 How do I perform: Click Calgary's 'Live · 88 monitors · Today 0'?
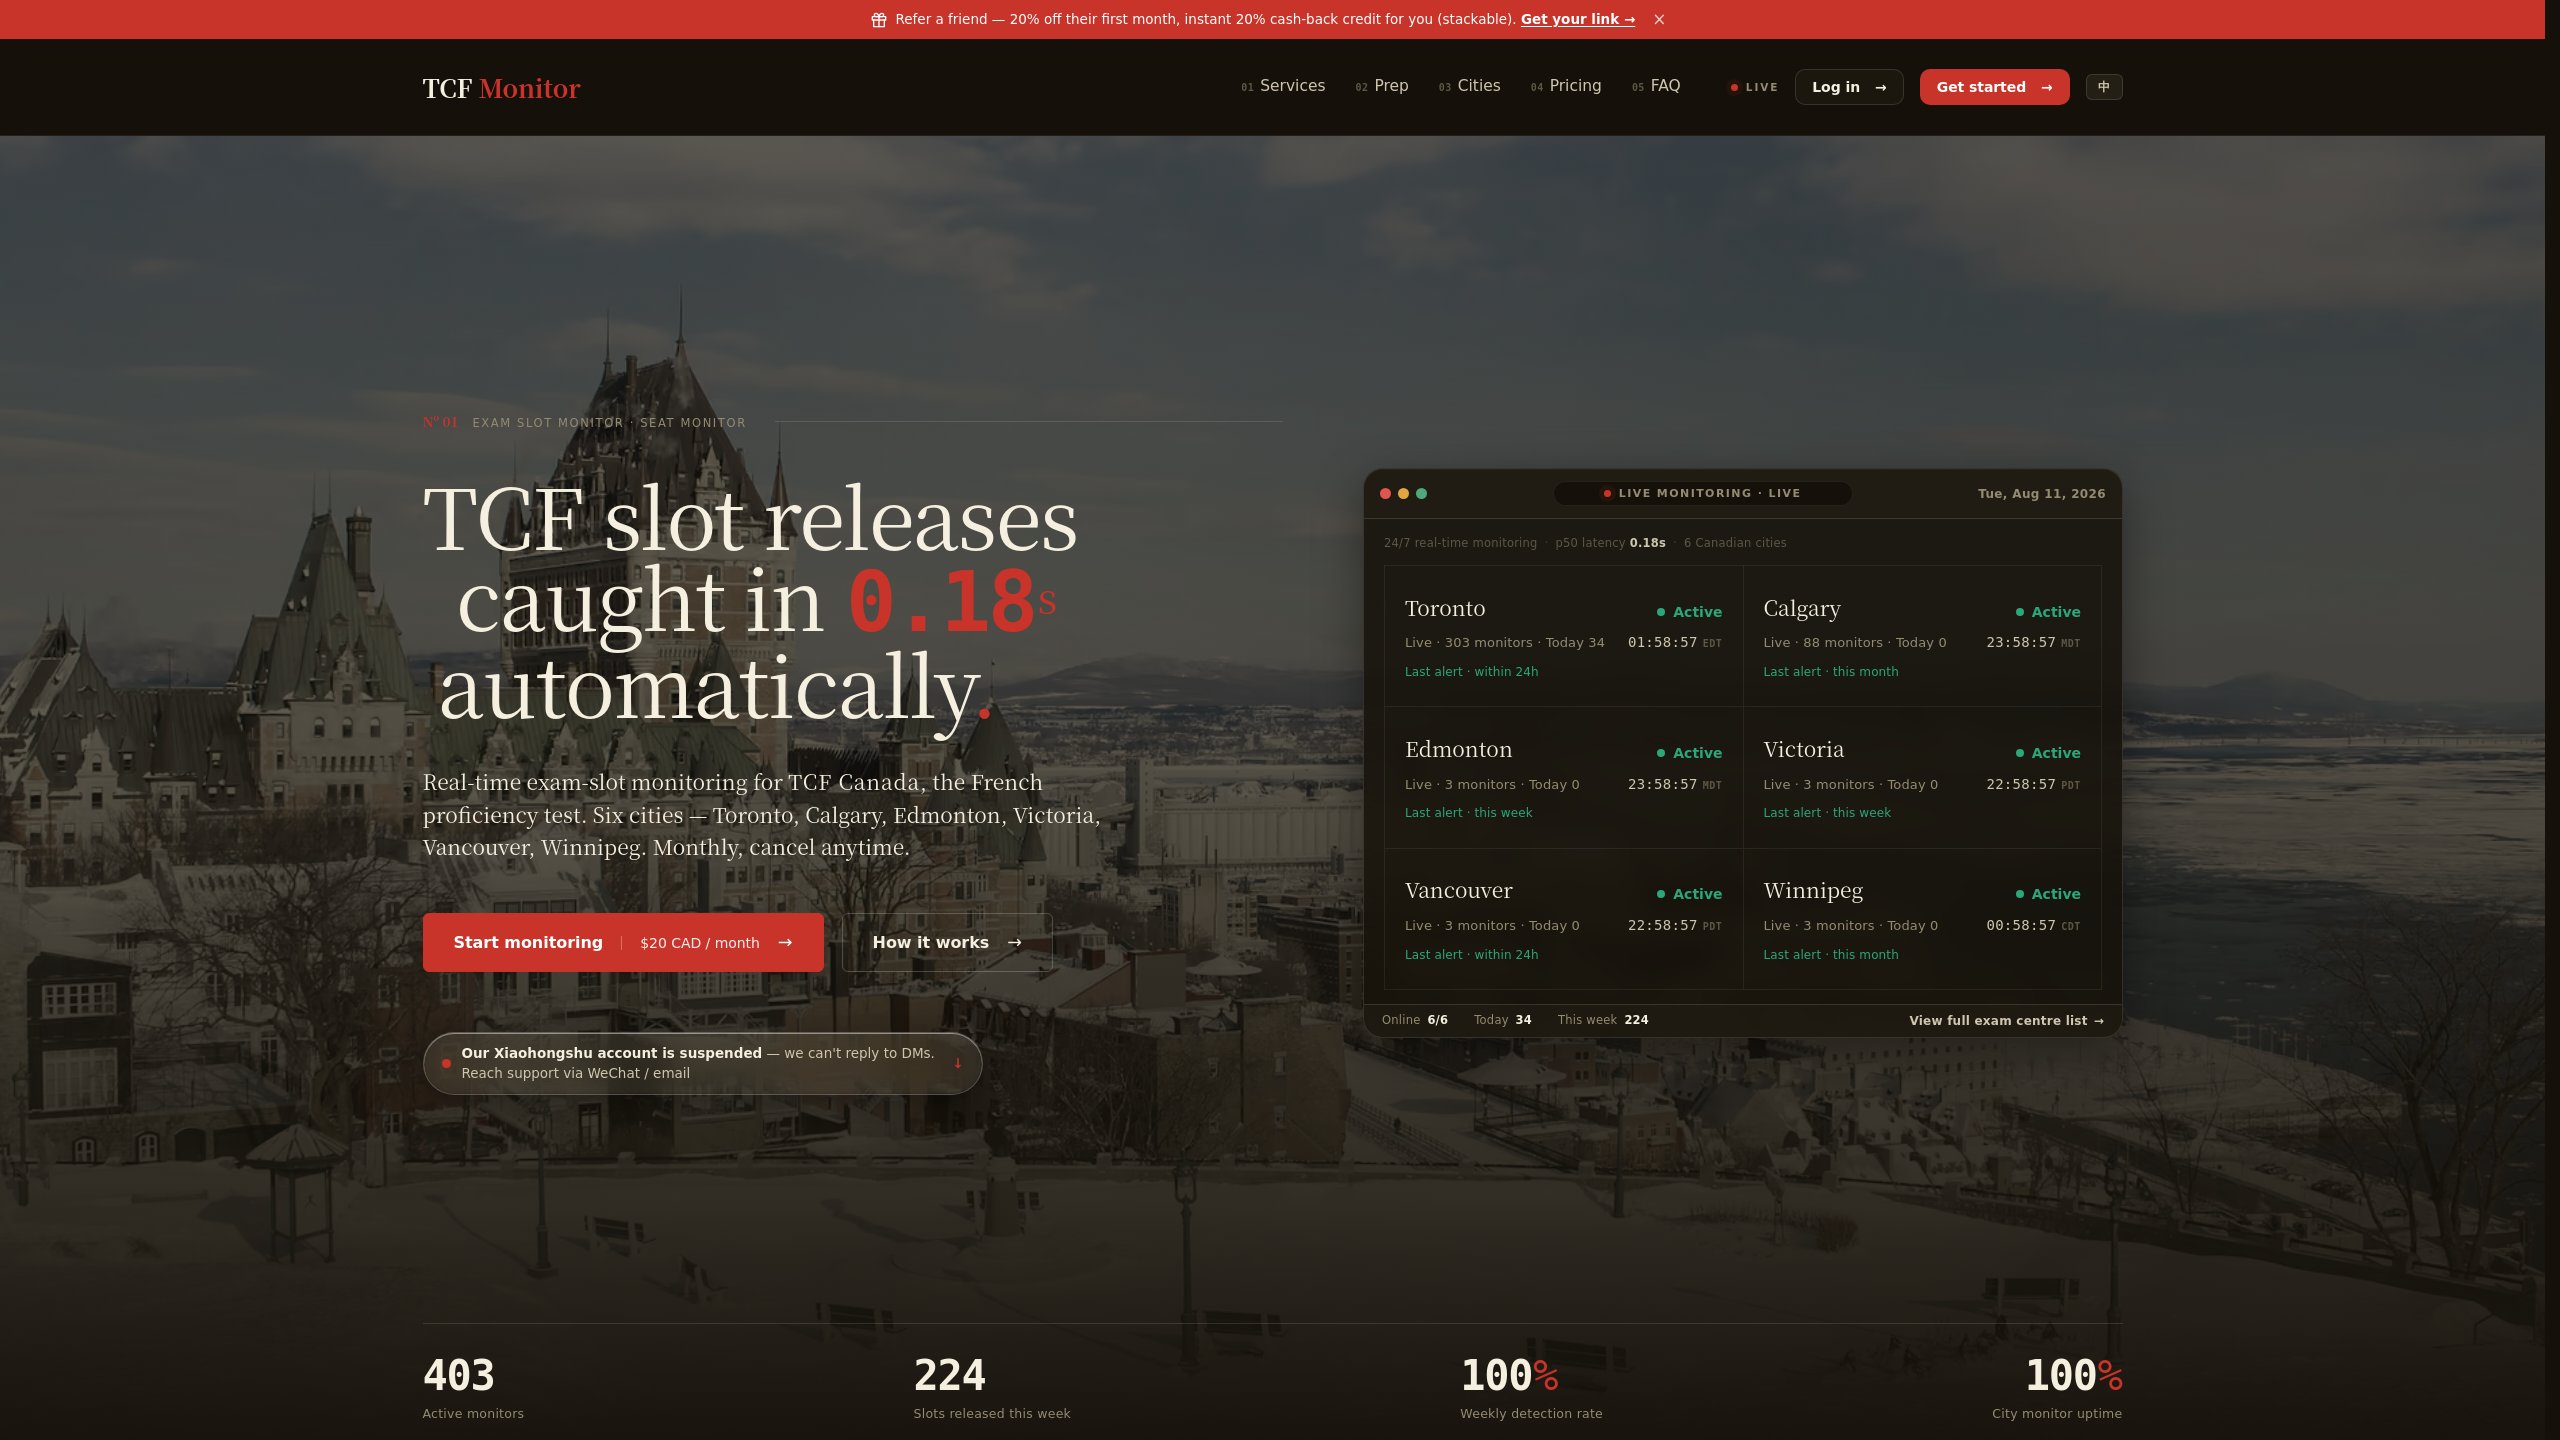[x=1855, y=643]
